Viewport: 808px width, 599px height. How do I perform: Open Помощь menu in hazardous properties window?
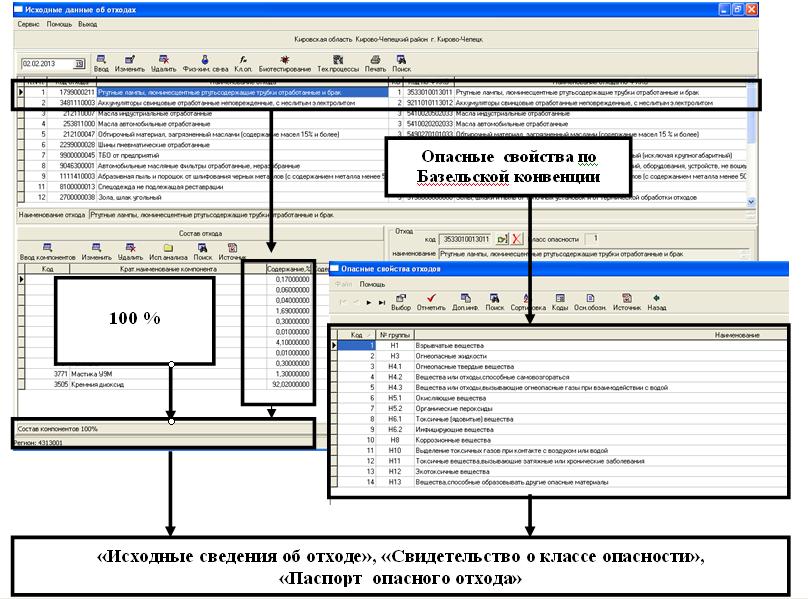pyautogui.click(x=372, y=284)
